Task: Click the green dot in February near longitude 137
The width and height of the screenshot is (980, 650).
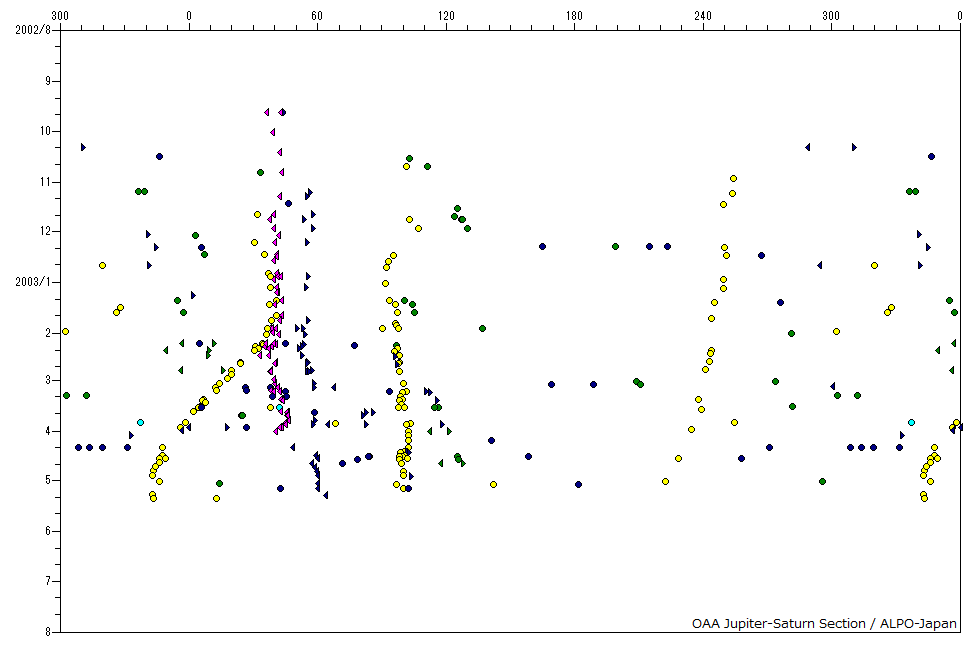Action: (x=482, y=328)
